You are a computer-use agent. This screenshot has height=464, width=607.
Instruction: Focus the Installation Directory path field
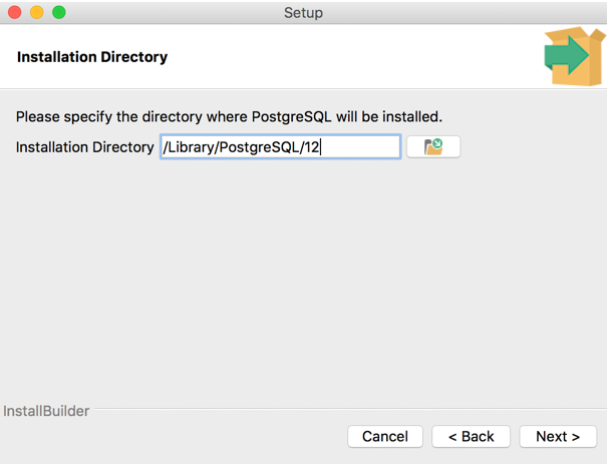pyautogui.click(x=280, y=147)
